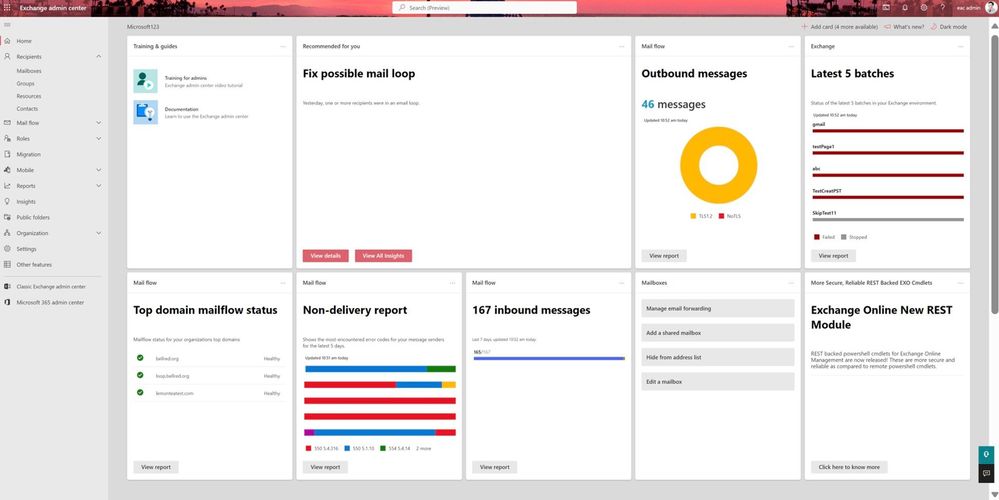Open help question mark icon

click(x=942, y=8)
